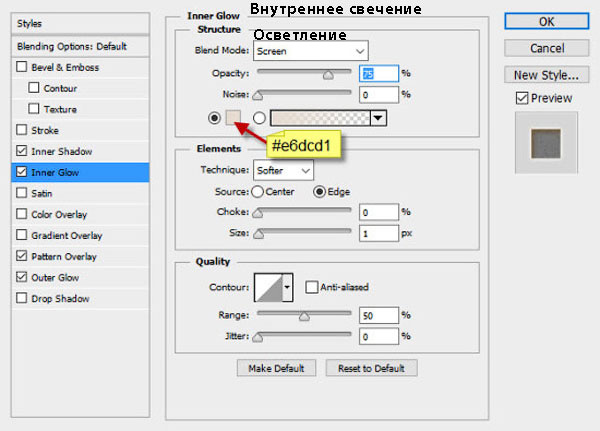The width and height of the screenshot is (600, 431).
Task: Confirm with the OK button
Action: click(546, 21)
